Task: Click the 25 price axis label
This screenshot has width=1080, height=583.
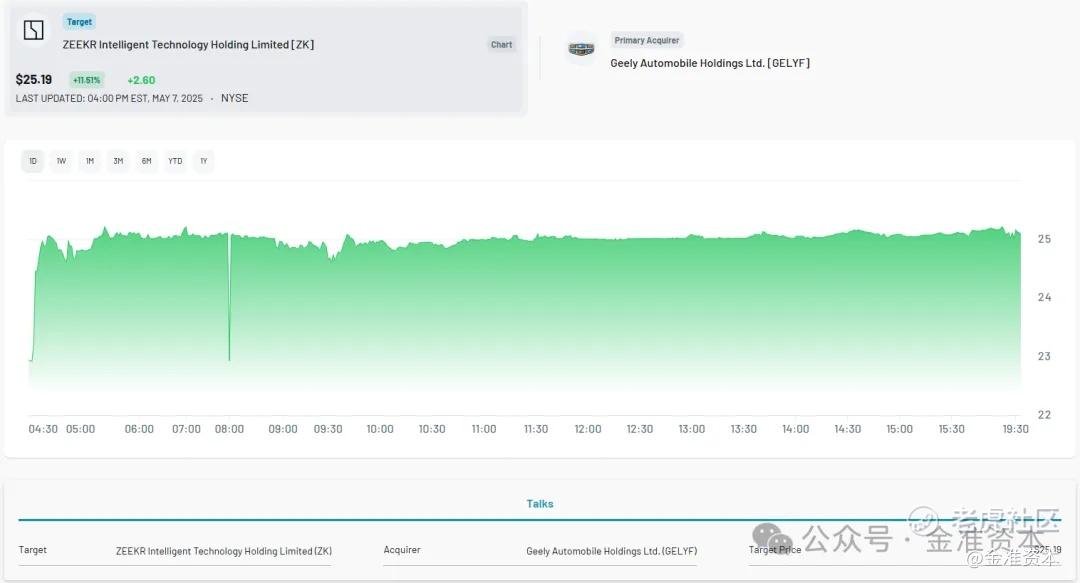Action: pyautogui.click(x=1044, y=239)
